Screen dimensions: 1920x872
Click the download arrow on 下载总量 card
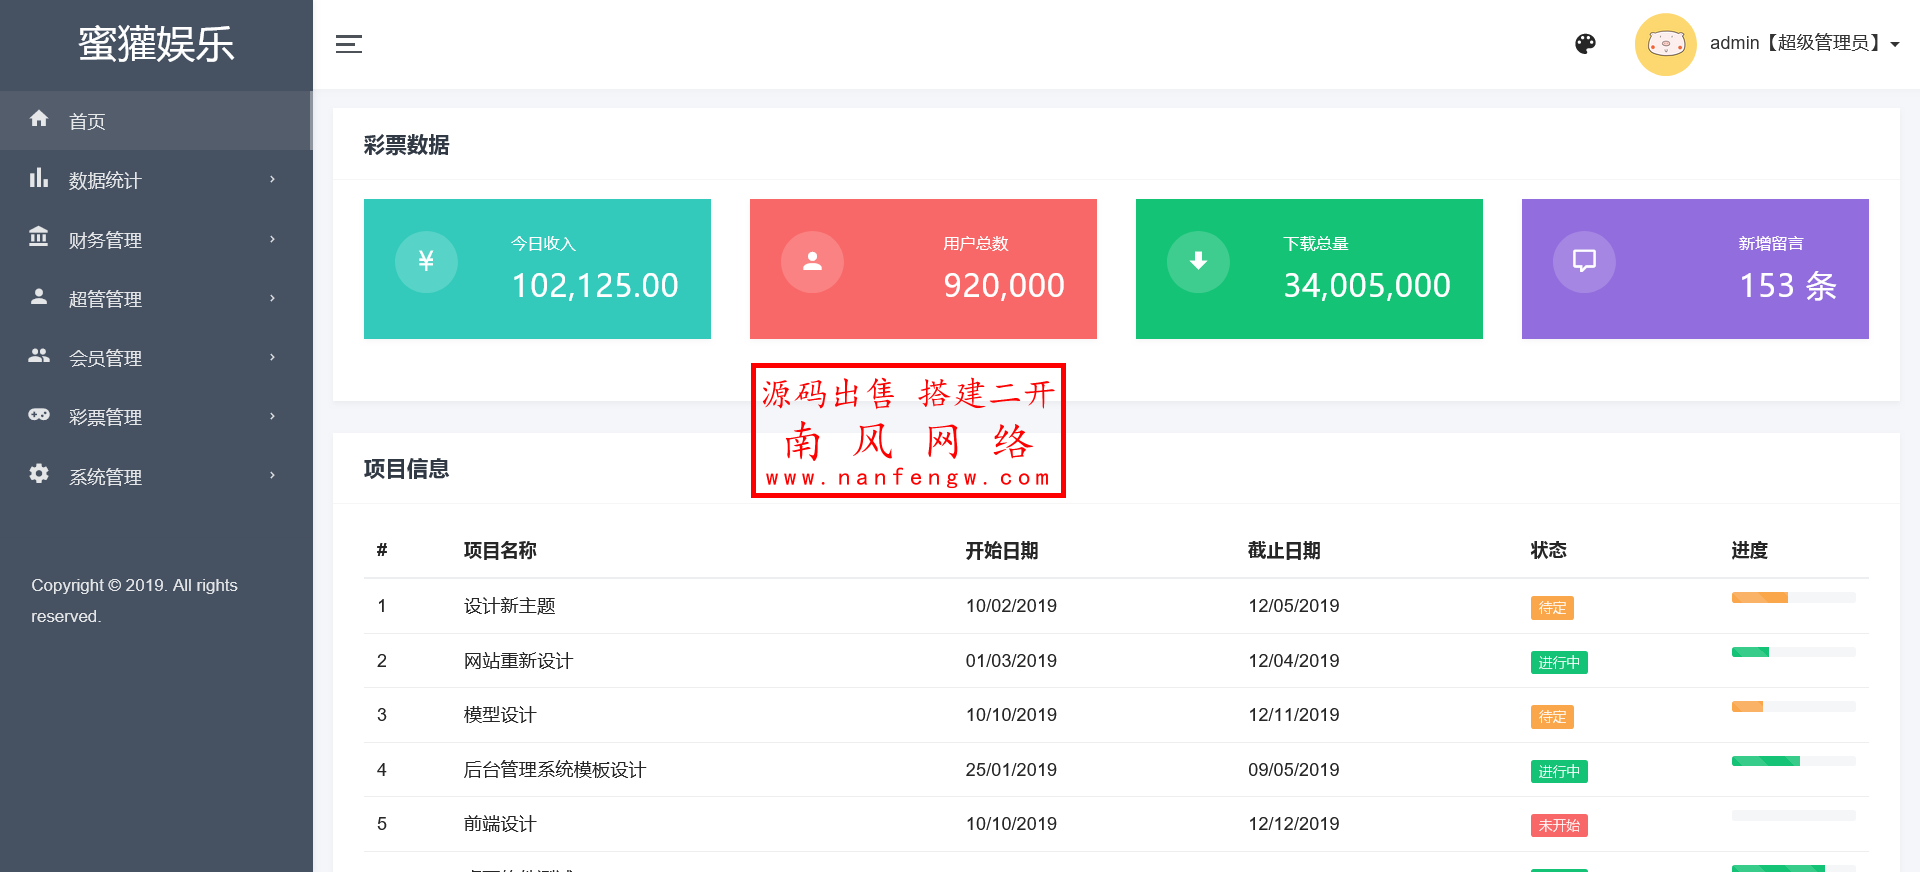click(x=1198, y=262)
